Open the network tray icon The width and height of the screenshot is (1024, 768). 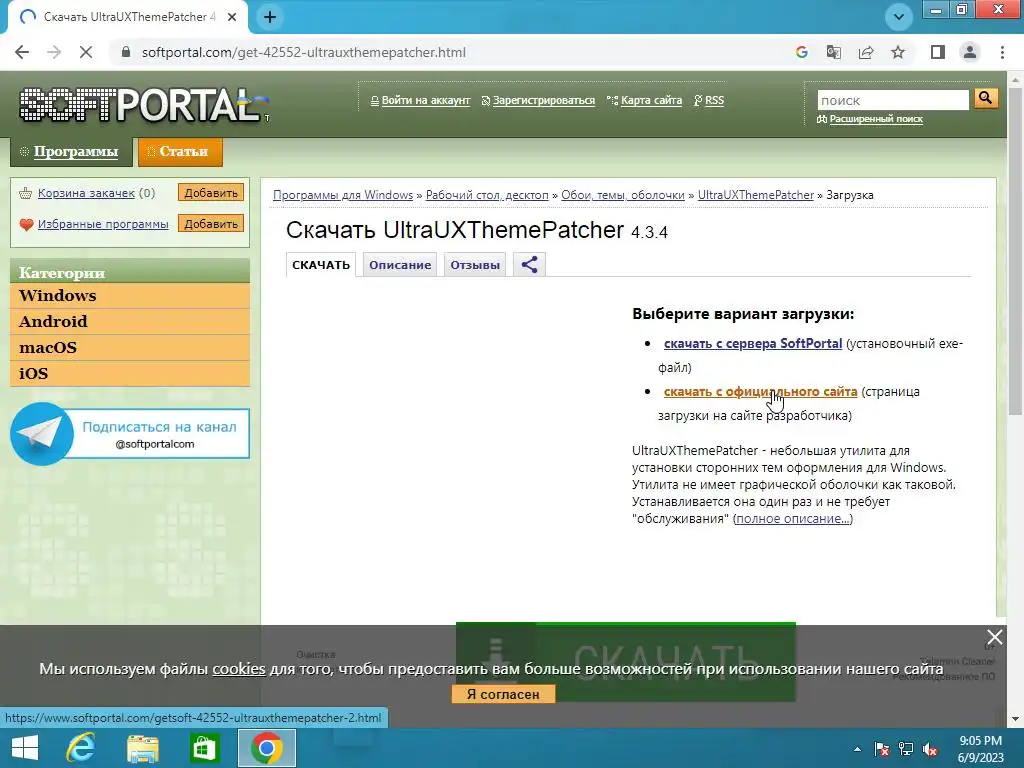click(x=906, y=749)
